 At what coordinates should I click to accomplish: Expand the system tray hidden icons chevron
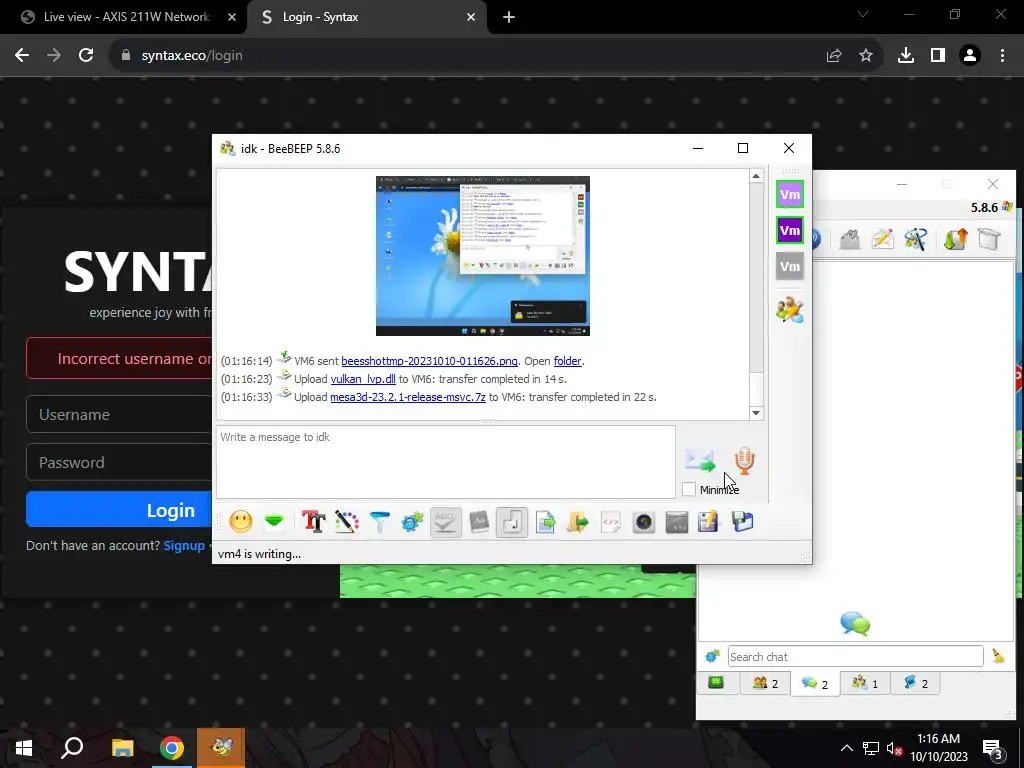846,748
